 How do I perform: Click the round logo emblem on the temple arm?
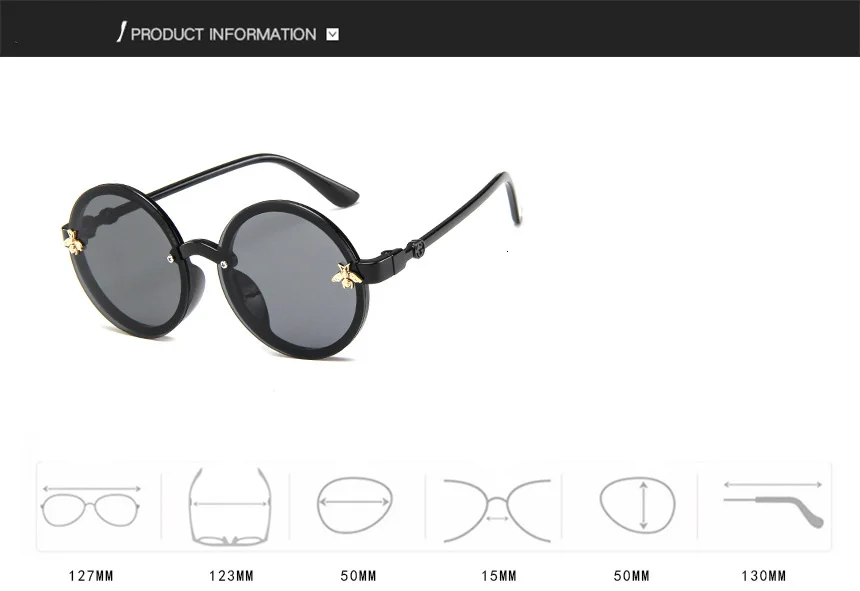point(417,249)
